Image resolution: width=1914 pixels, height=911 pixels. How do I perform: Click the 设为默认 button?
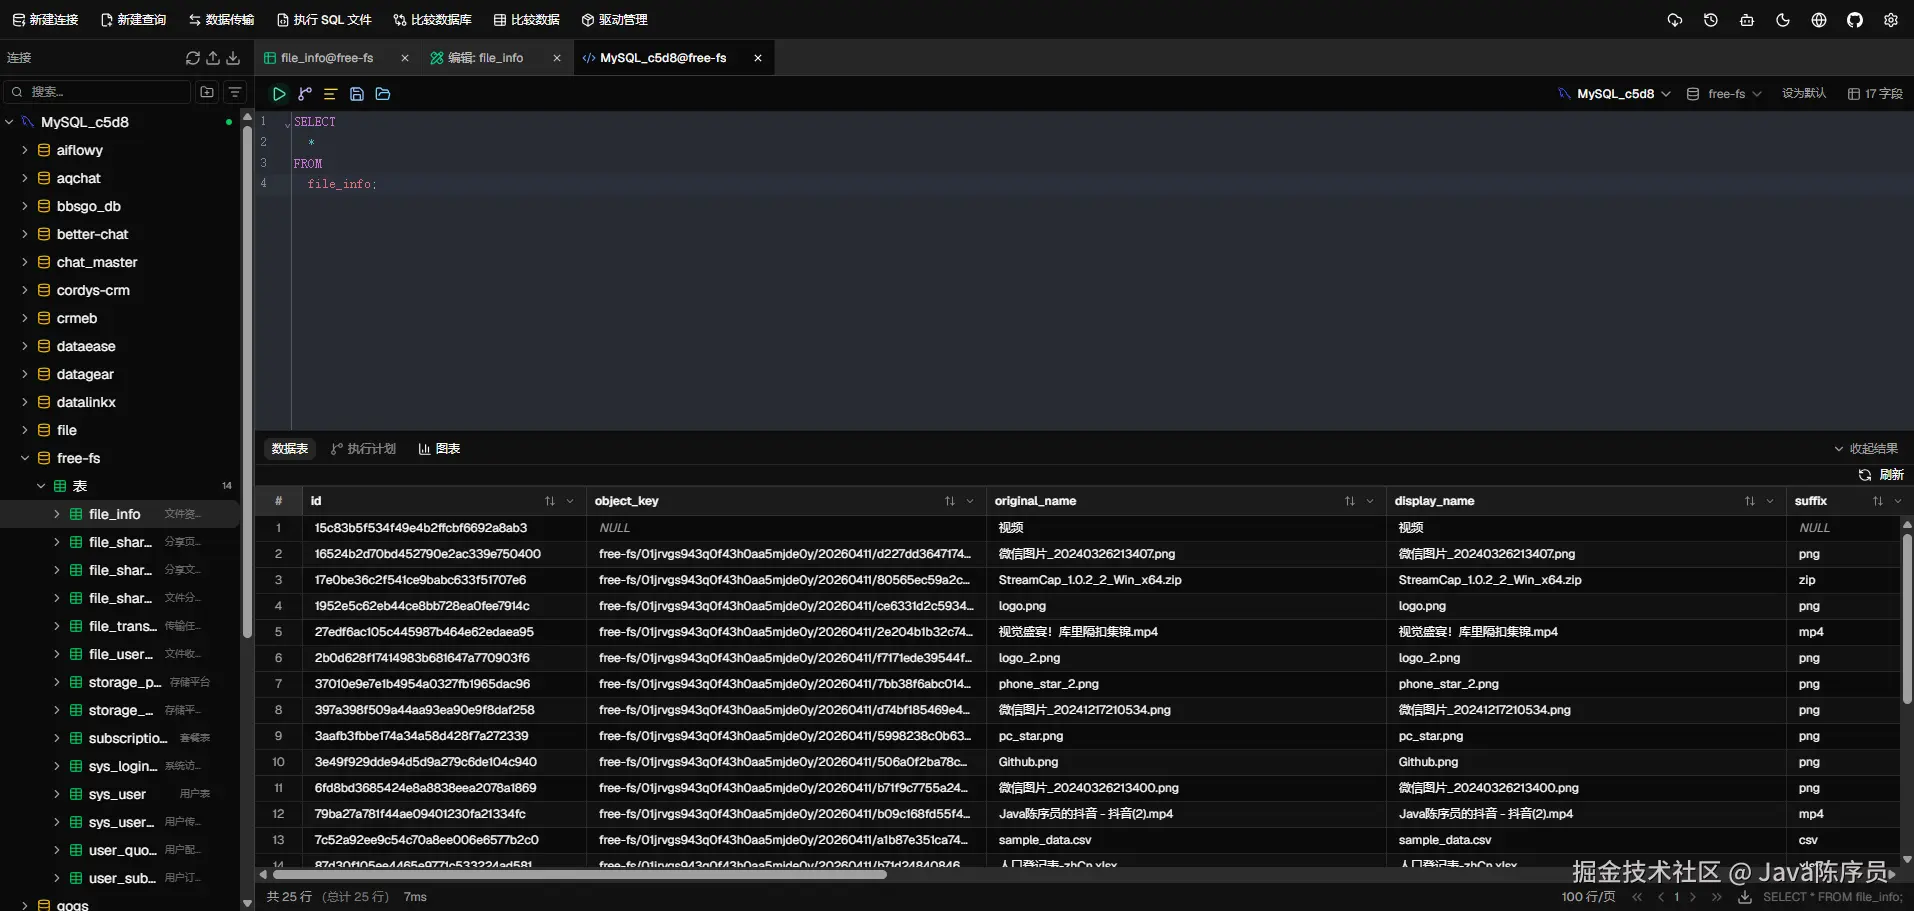[x=1804, y=94]
